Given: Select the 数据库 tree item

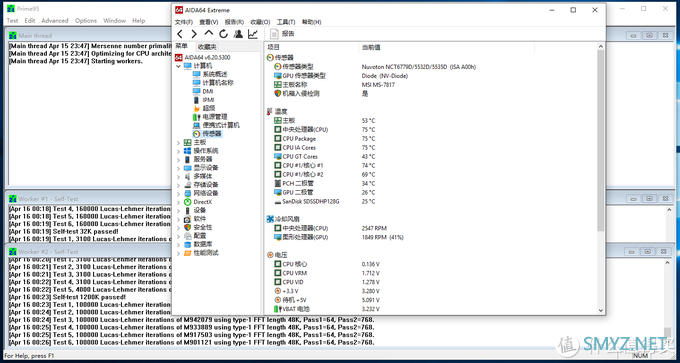Looking at the screenshot, I should pos(198,244).
